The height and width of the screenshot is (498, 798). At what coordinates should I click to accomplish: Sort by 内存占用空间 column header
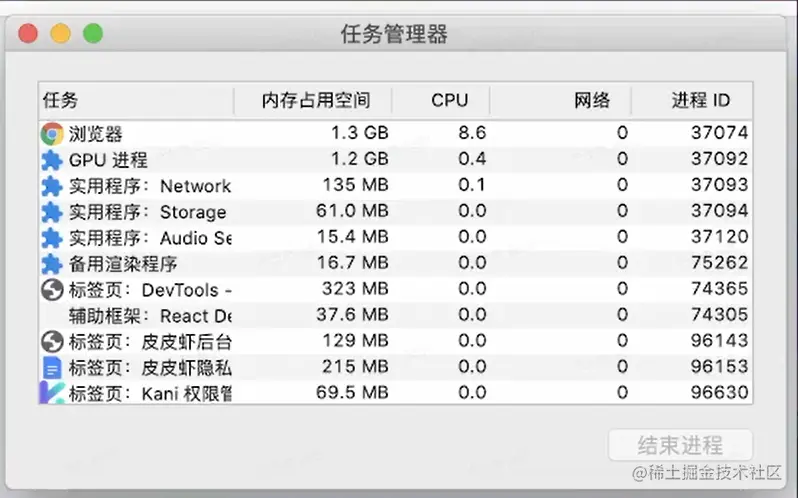coord(315,101)
